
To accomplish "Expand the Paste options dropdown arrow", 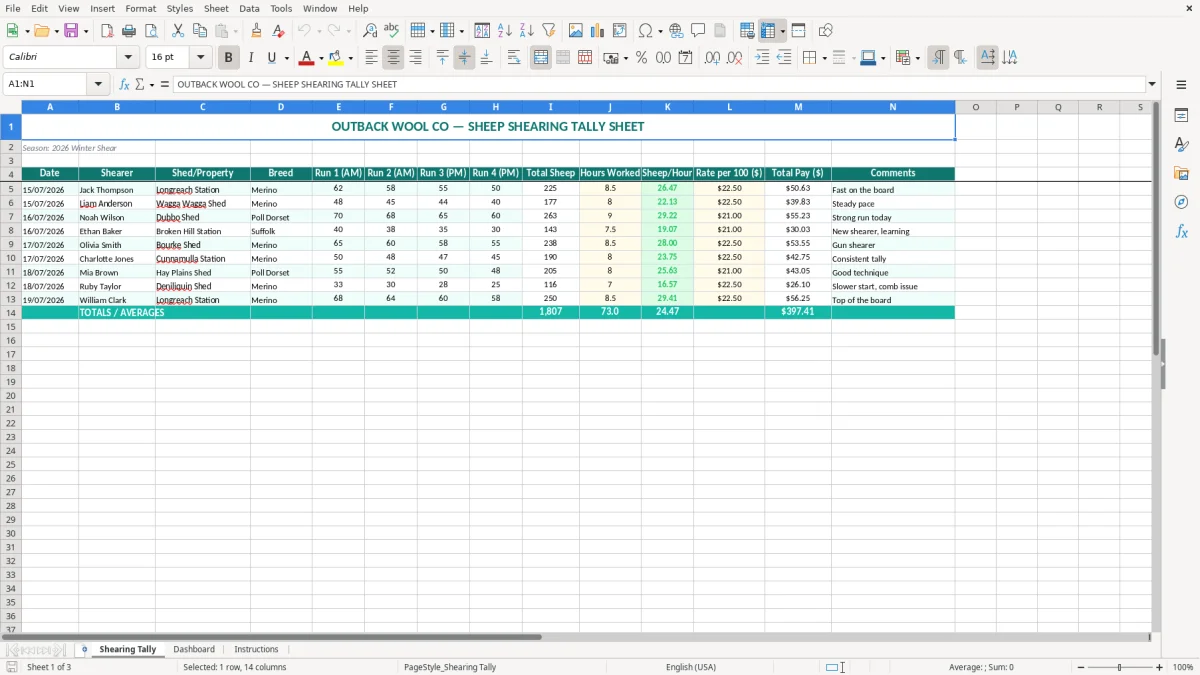I will point(235,31).
